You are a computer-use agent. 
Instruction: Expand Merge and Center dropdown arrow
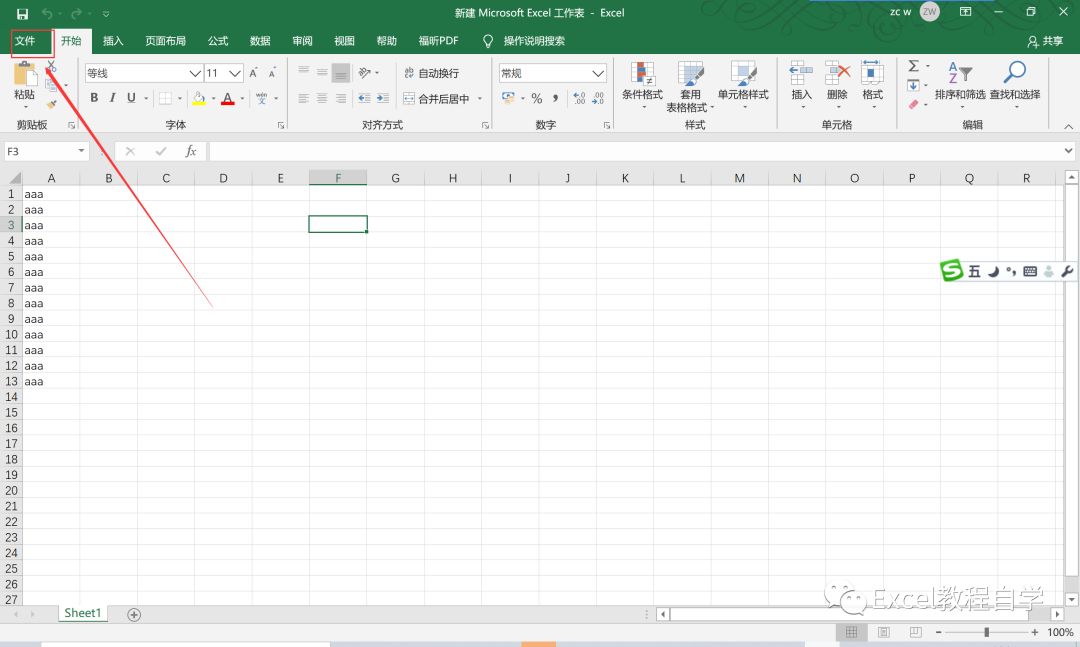(x=480, y=99)
